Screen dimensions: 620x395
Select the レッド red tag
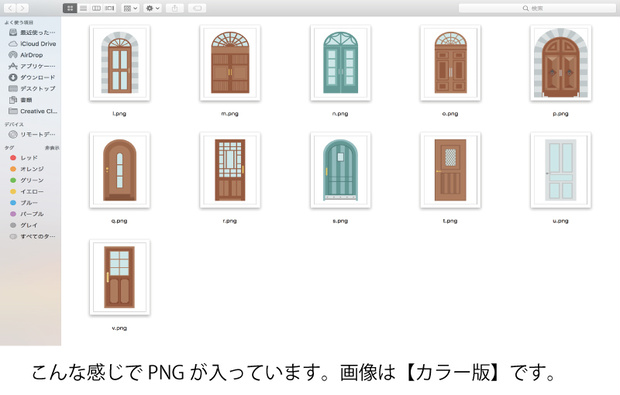pyautogui.click(x=24, y=158)
